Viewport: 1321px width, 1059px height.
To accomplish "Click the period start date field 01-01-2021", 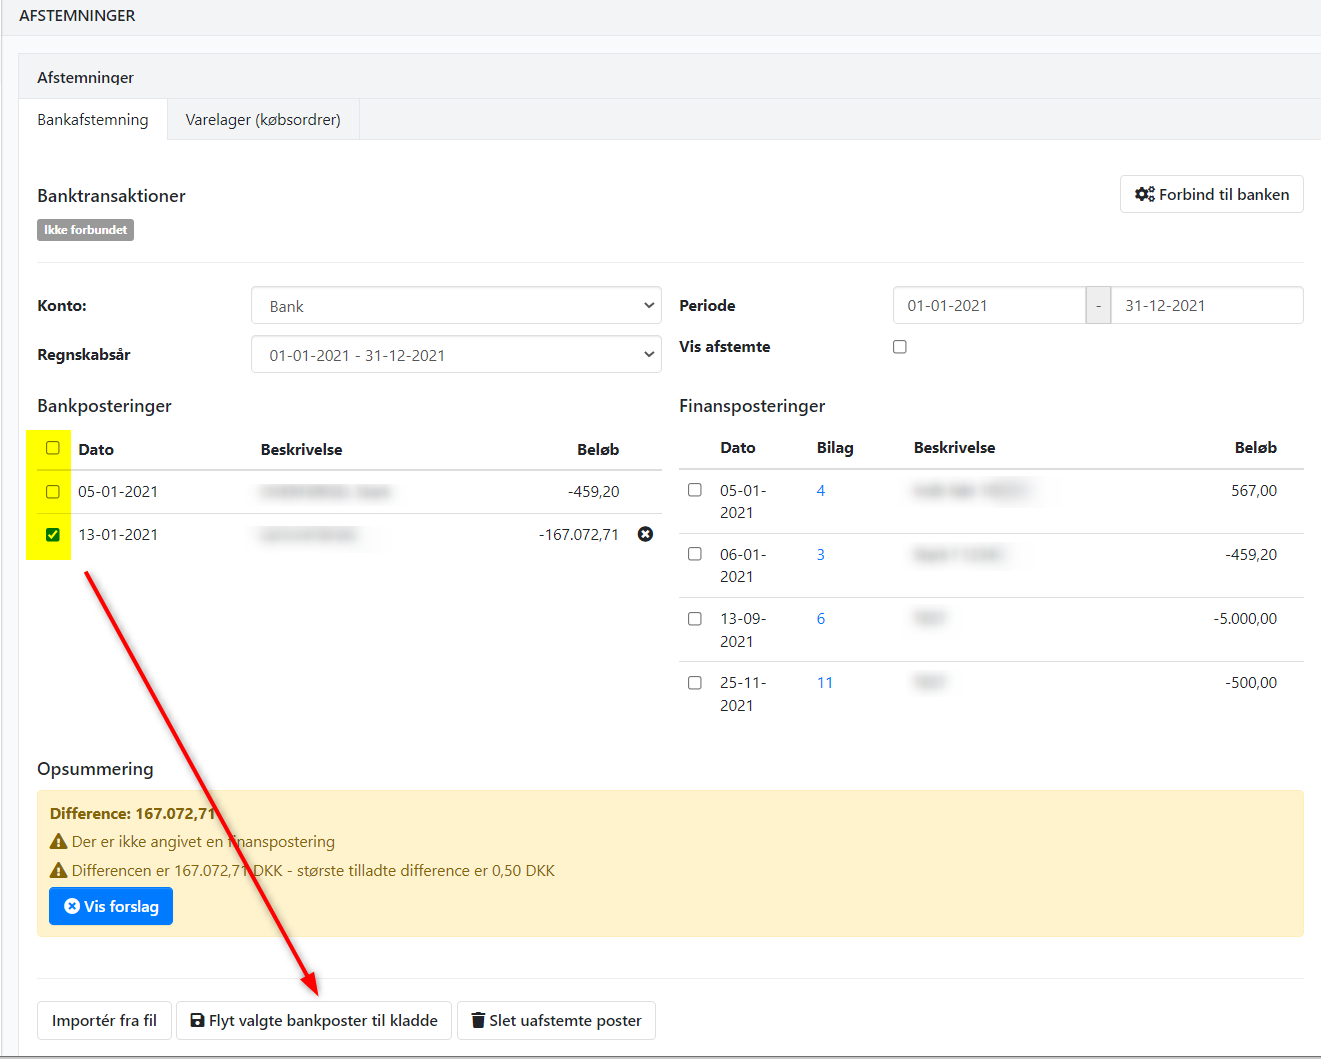I will pyautogui.click(x=988, y=306).
